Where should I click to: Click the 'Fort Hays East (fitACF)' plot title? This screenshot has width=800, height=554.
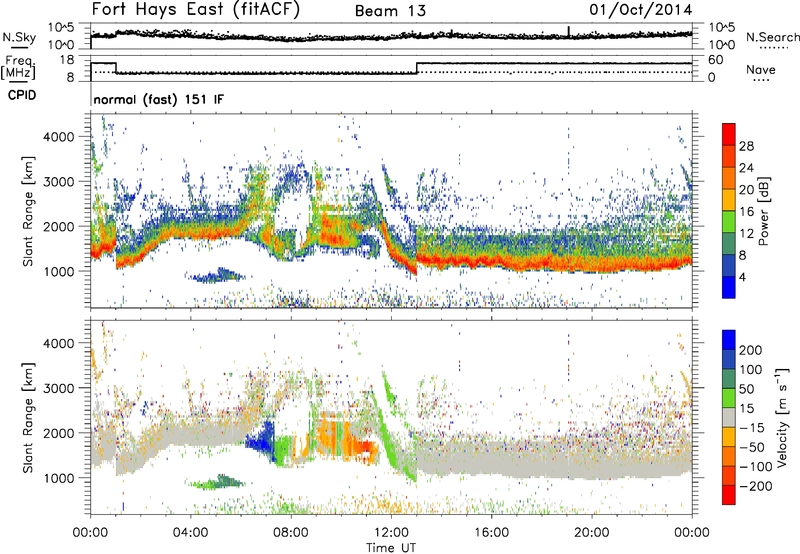click(x=195, y=9)
